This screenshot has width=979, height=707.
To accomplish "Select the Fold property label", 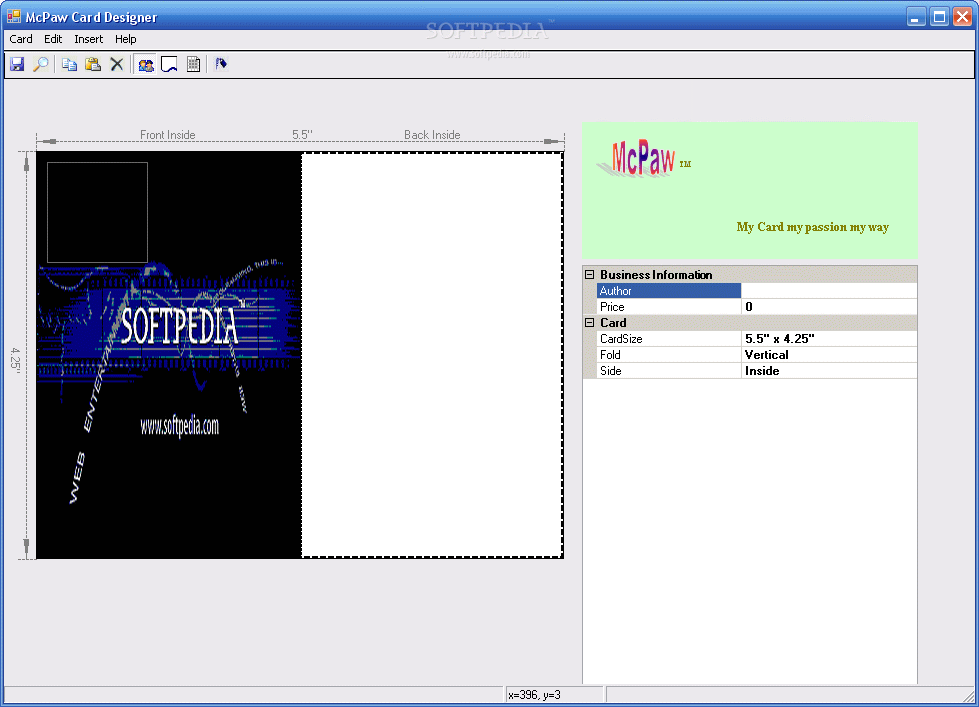I will 669,355.
